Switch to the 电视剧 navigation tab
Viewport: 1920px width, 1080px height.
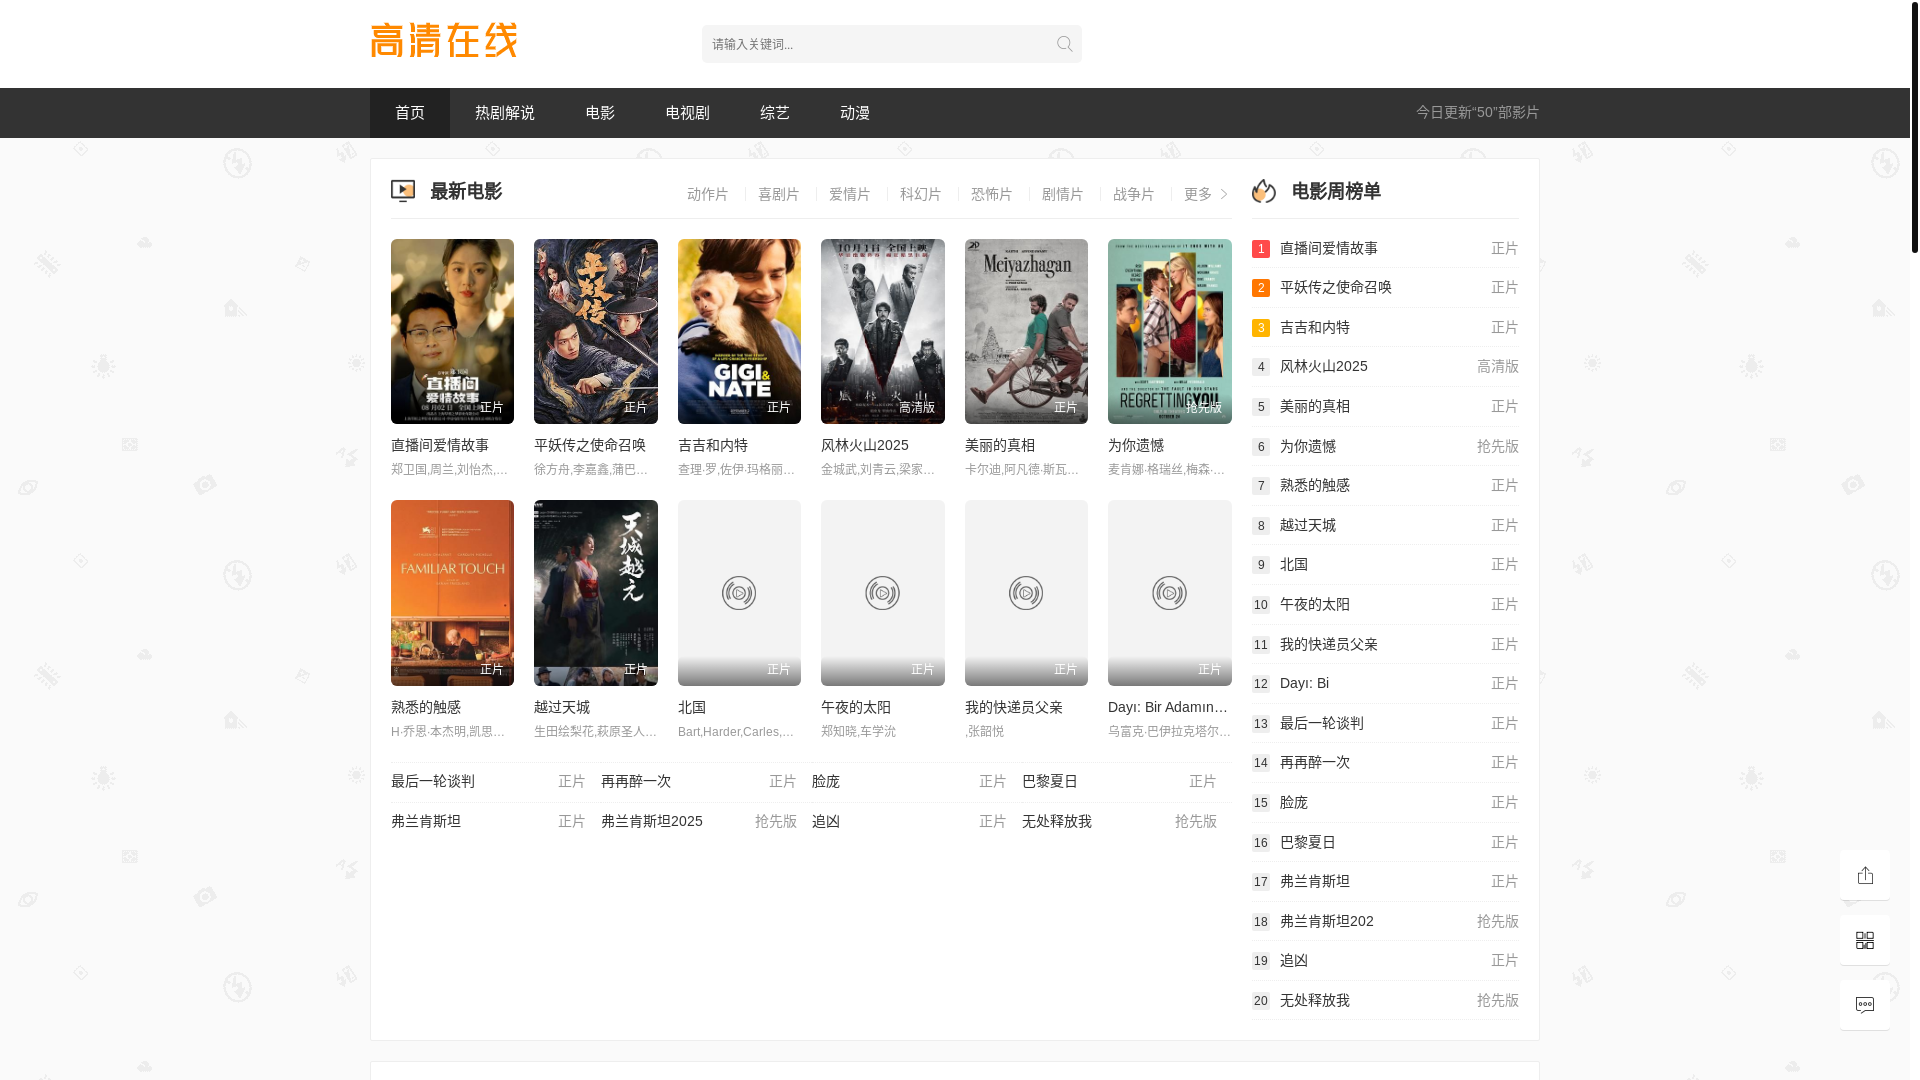coord(688,113)
